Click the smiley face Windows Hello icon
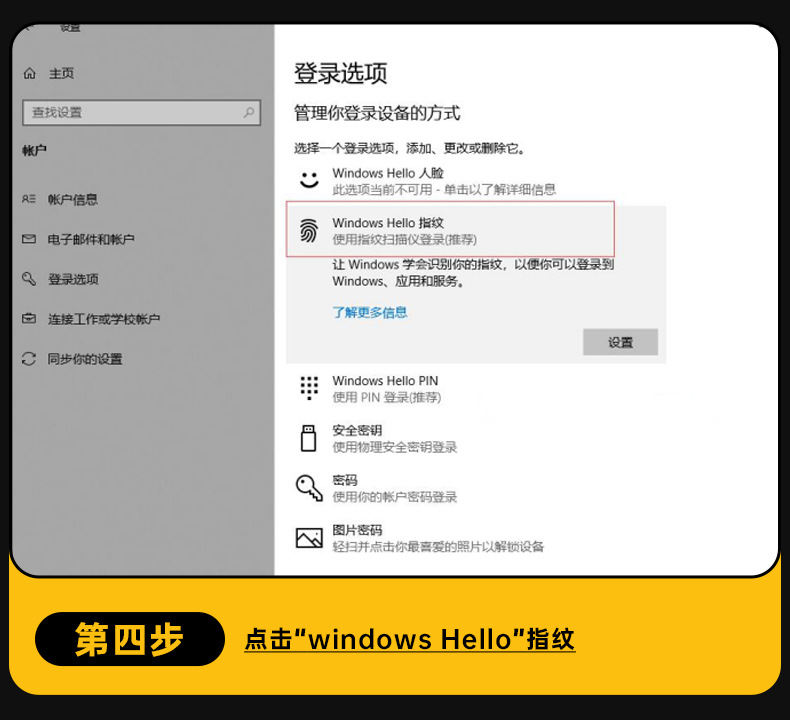 click(309, 180)
